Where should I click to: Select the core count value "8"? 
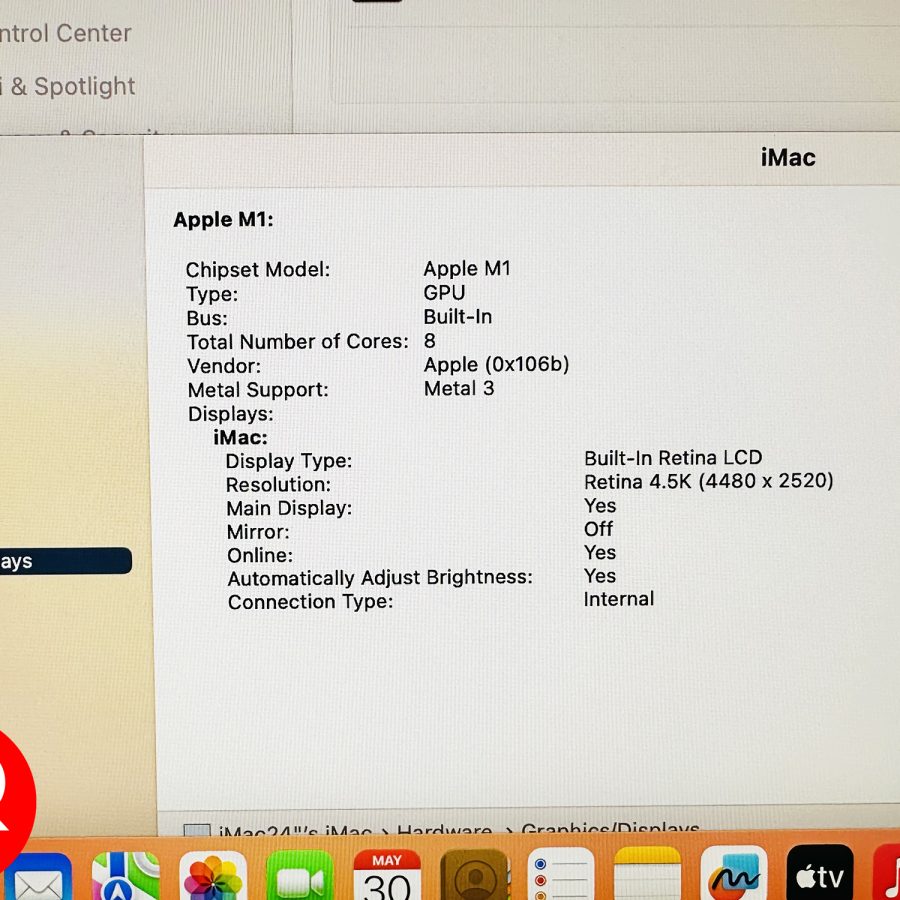(x=429, y=340)
